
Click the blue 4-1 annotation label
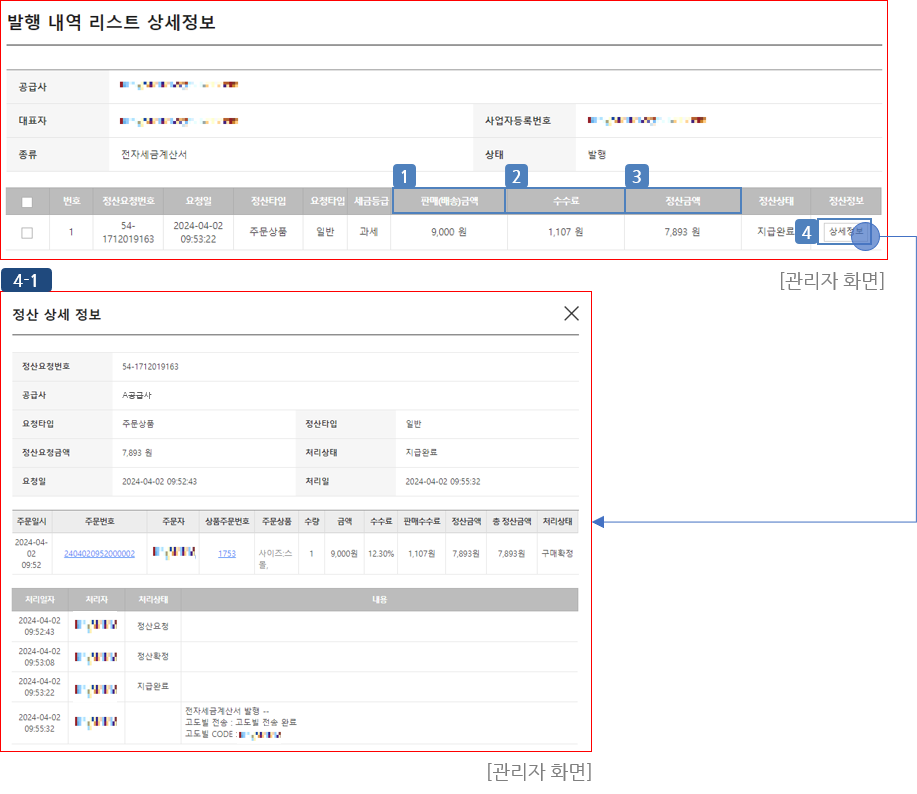coord(26,280)
